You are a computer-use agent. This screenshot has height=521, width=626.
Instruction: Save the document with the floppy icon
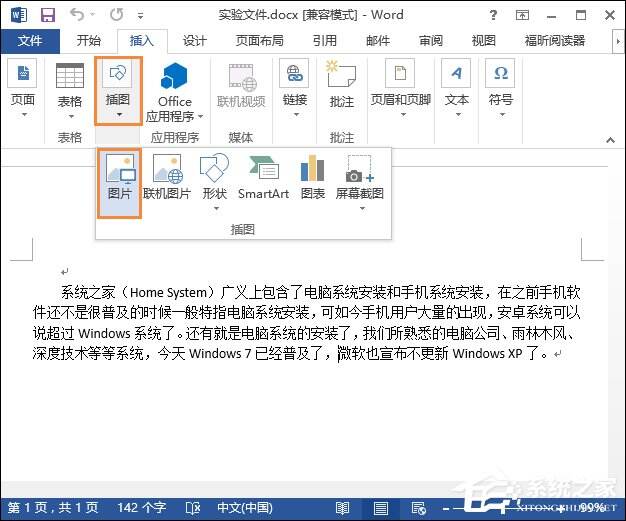click(x=48, y=15)
